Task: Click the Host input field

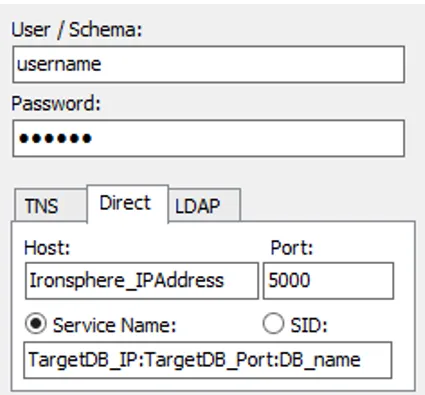Action: point(142,281)
